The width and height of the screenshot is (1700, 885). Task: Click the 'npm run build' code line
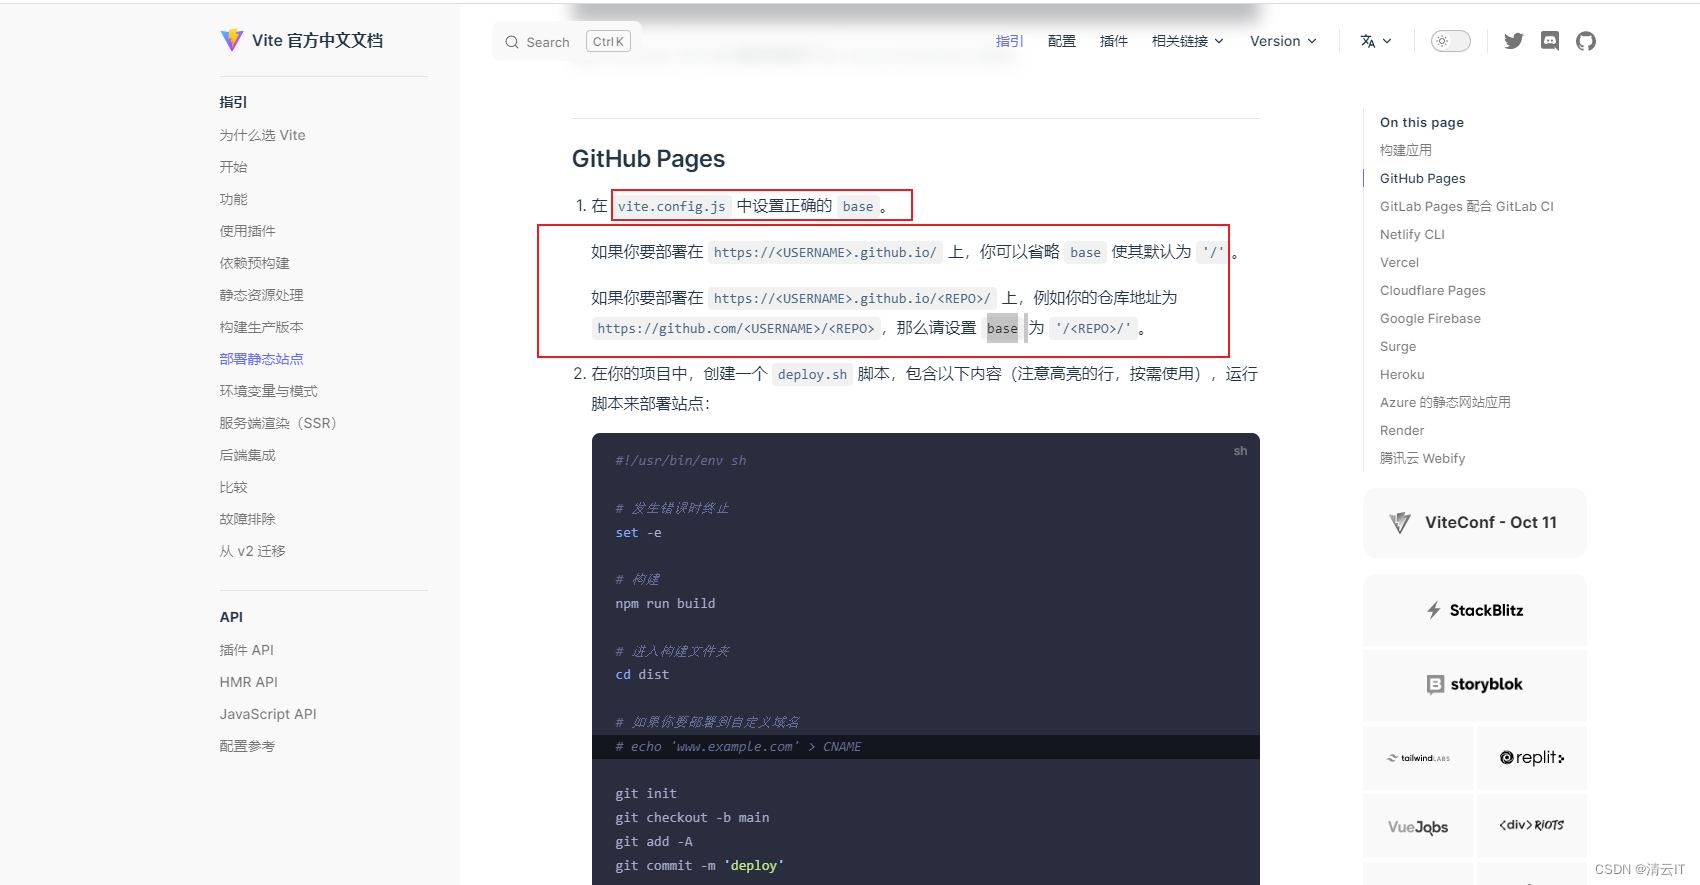coord(665,603)
